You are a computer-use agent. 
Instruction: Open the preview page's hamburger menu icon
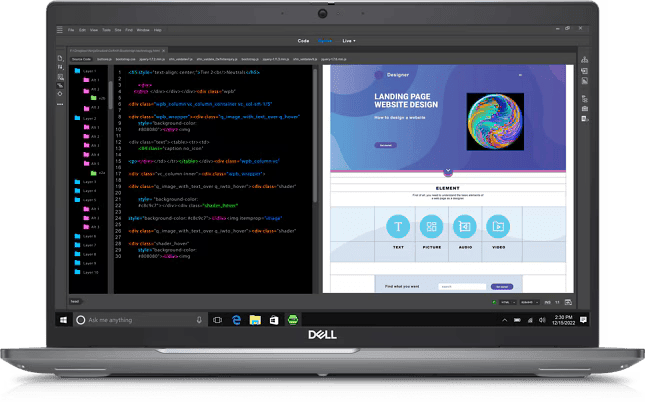click(x=520, y=75)
